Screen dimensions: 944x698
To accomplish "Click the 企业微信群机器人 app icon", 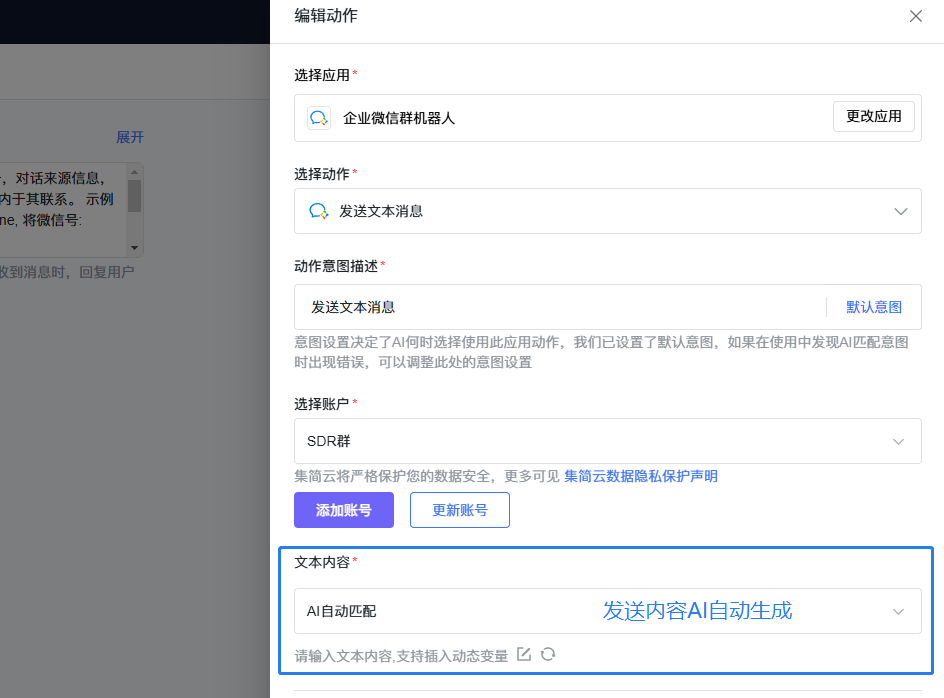I will 318,117.
